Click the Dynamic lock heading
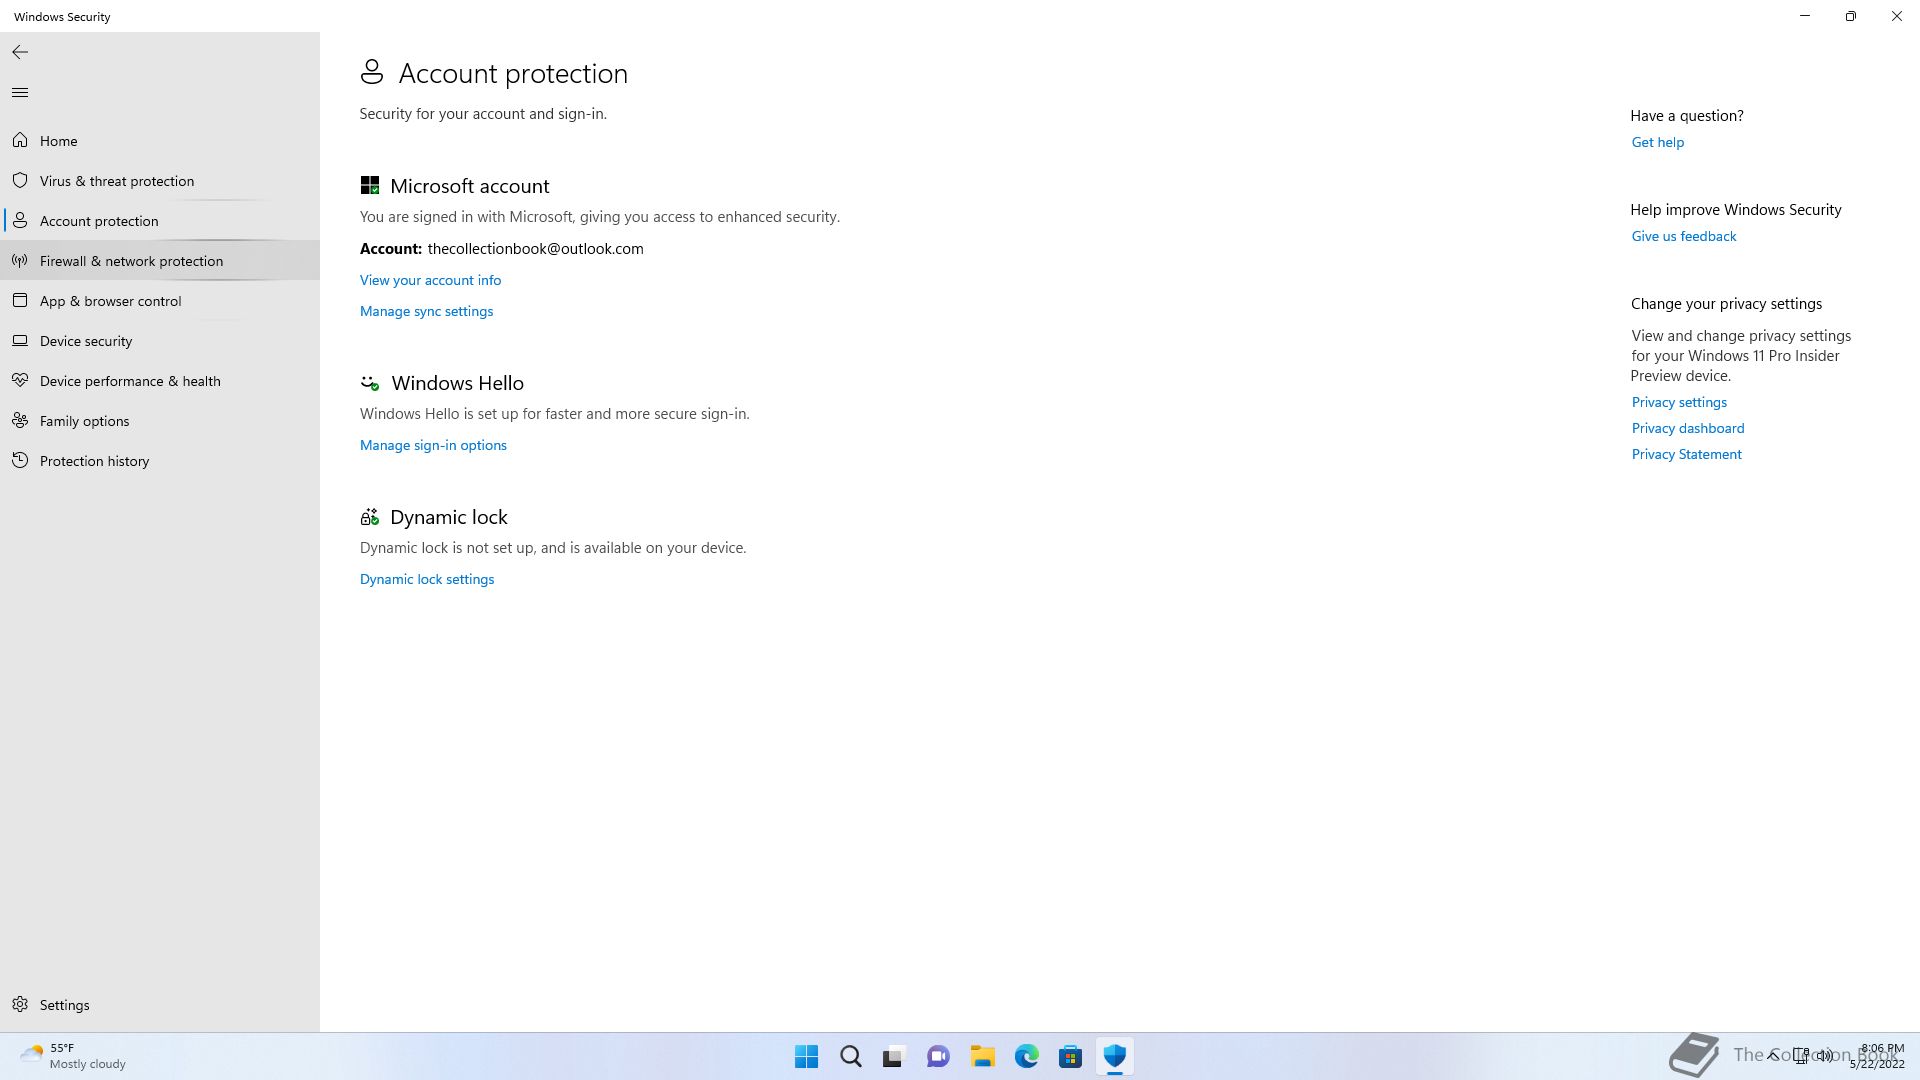The image size is (1920, 1080). [448, 517]
